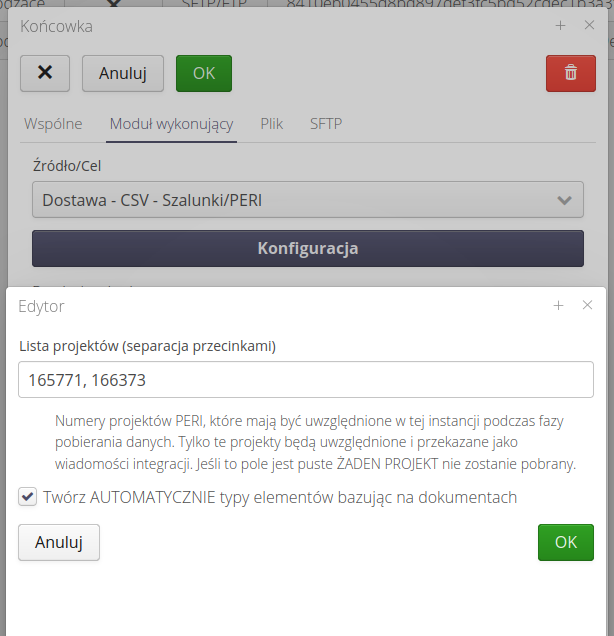The image size is (614, 636).
Task: Close the Edytor dialog window
Action: coord(587,306)
